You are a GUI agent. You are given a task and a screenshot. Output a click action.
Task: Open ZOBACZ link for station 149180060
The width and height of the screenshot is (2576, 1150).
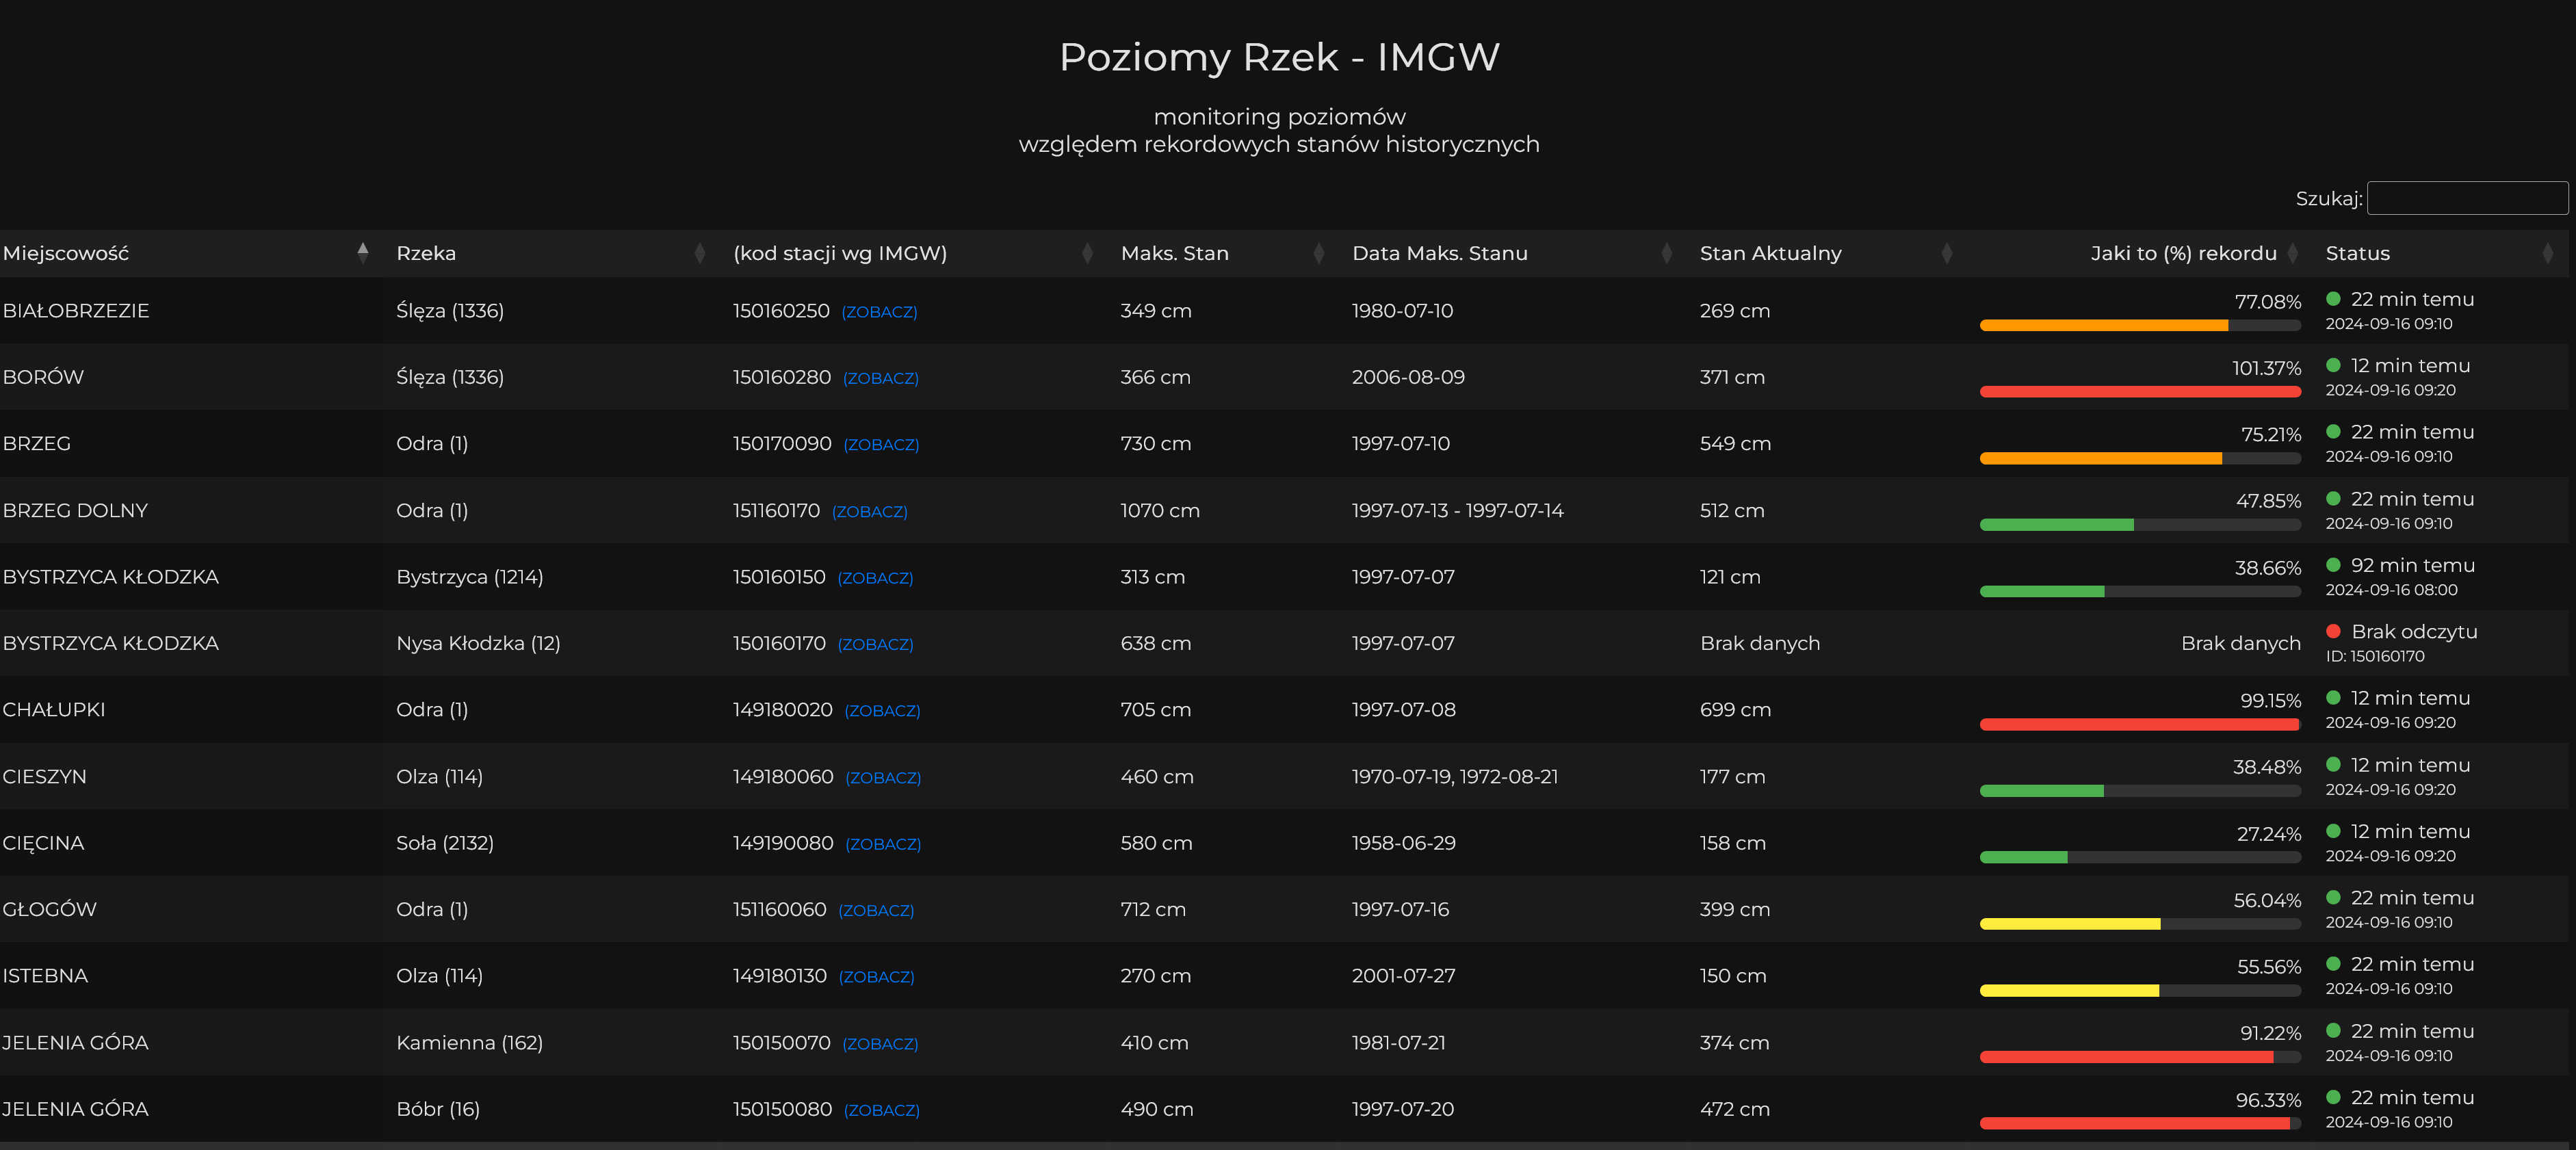coord(883,778)
